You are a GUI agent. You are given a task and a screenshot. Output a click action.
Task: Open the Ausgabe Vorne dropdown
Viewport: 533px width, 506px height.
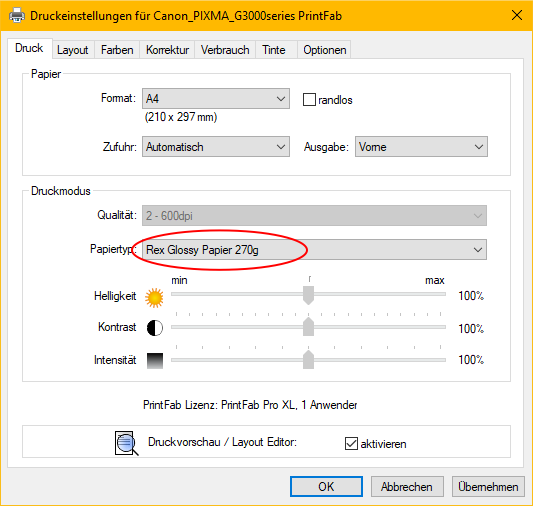click(421, 146)
